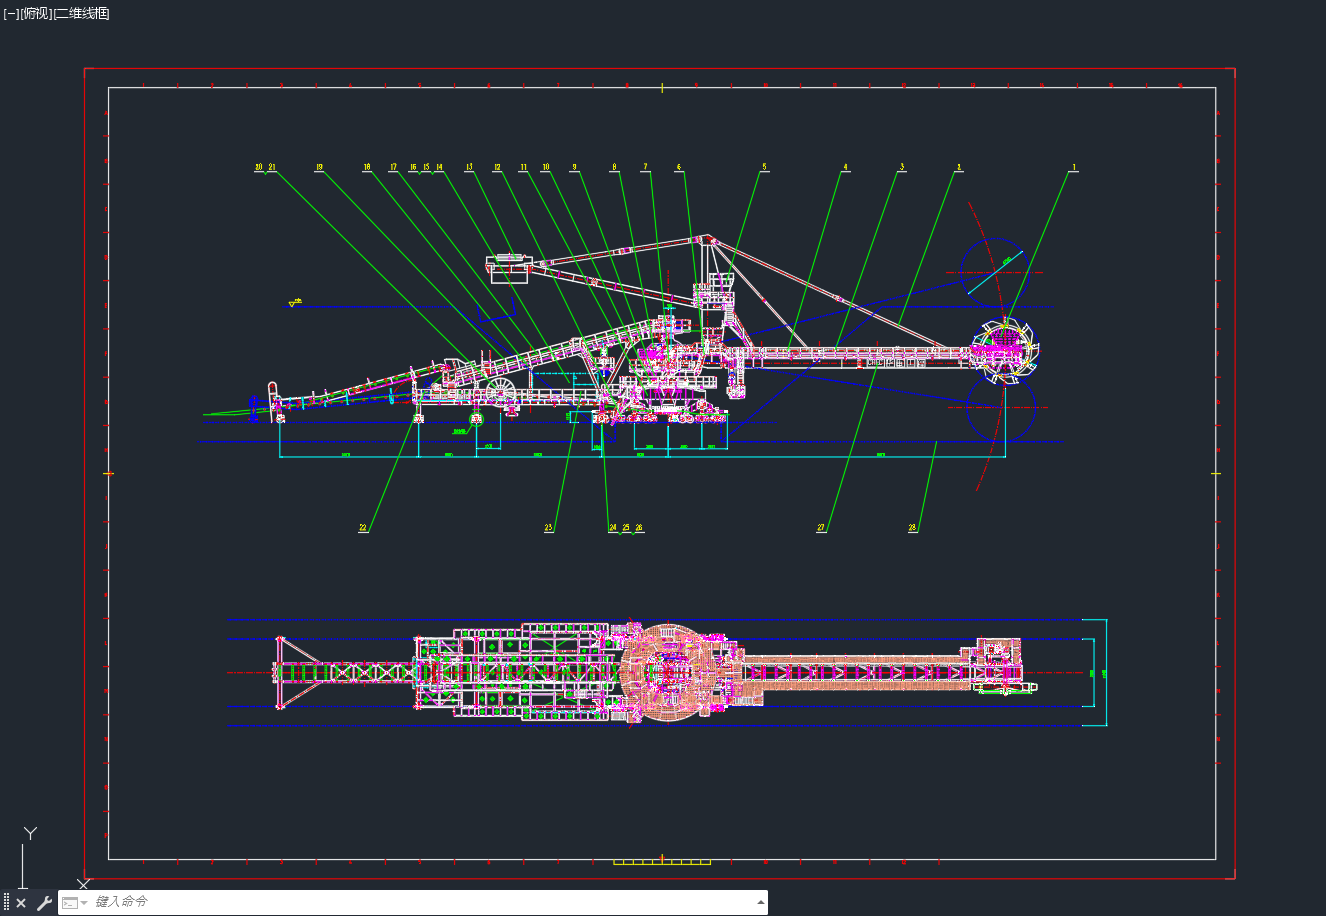Close the command line window
The height and width of the screenshot is (916, 1326).
[21, 903]
